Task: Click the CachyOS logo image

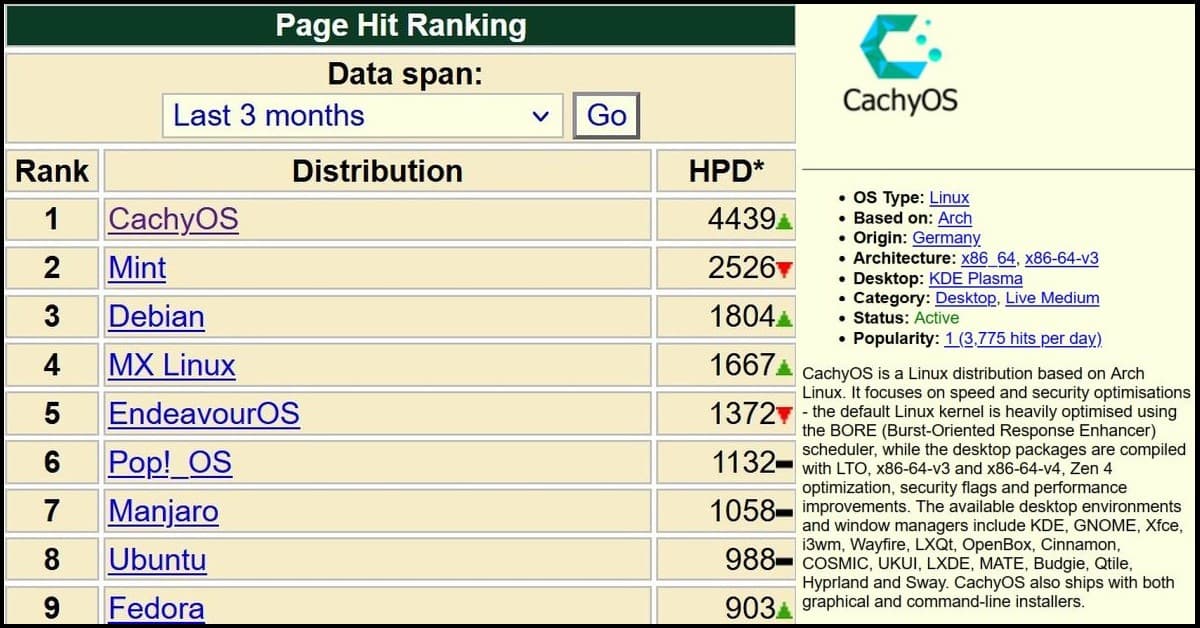Action: coord(900,64)
